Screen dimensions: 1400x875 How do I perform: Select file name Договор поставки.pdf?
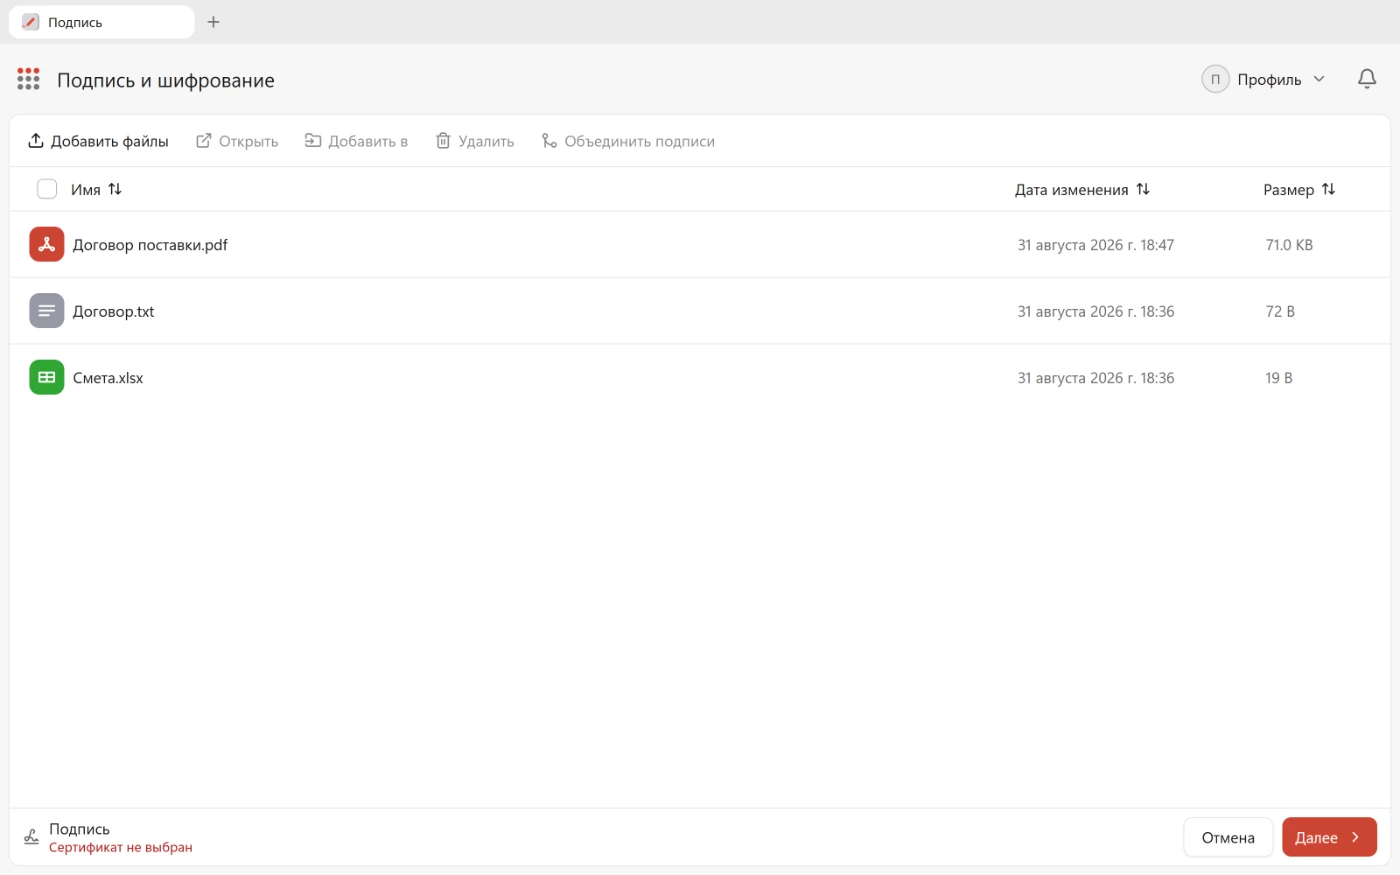pos(150,245)
